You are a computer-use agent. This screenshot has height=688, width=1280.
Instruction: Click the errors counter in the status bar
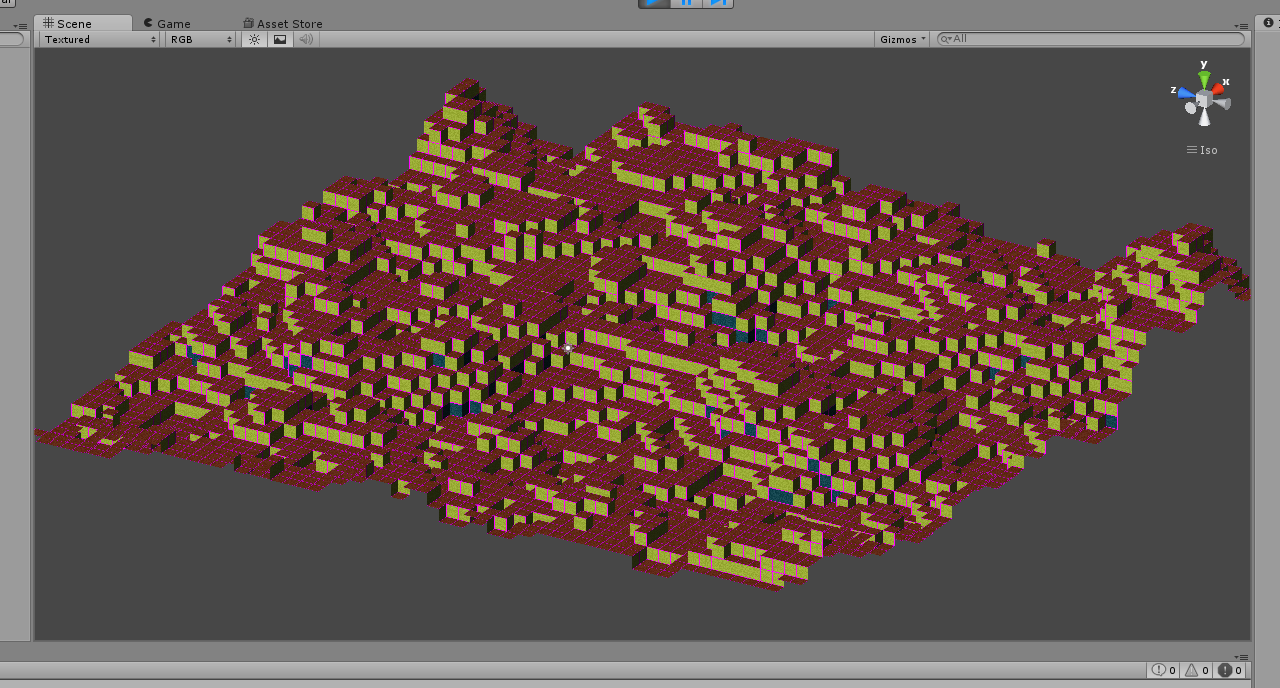click(1228, 670)
